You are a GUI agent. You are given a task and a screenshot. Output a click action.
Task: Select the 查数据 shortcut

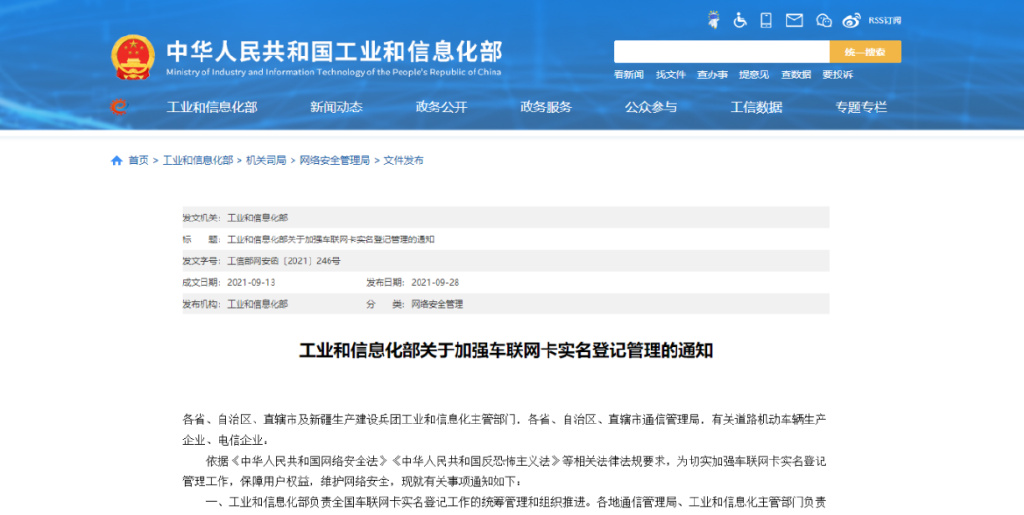tap(796, 74)
